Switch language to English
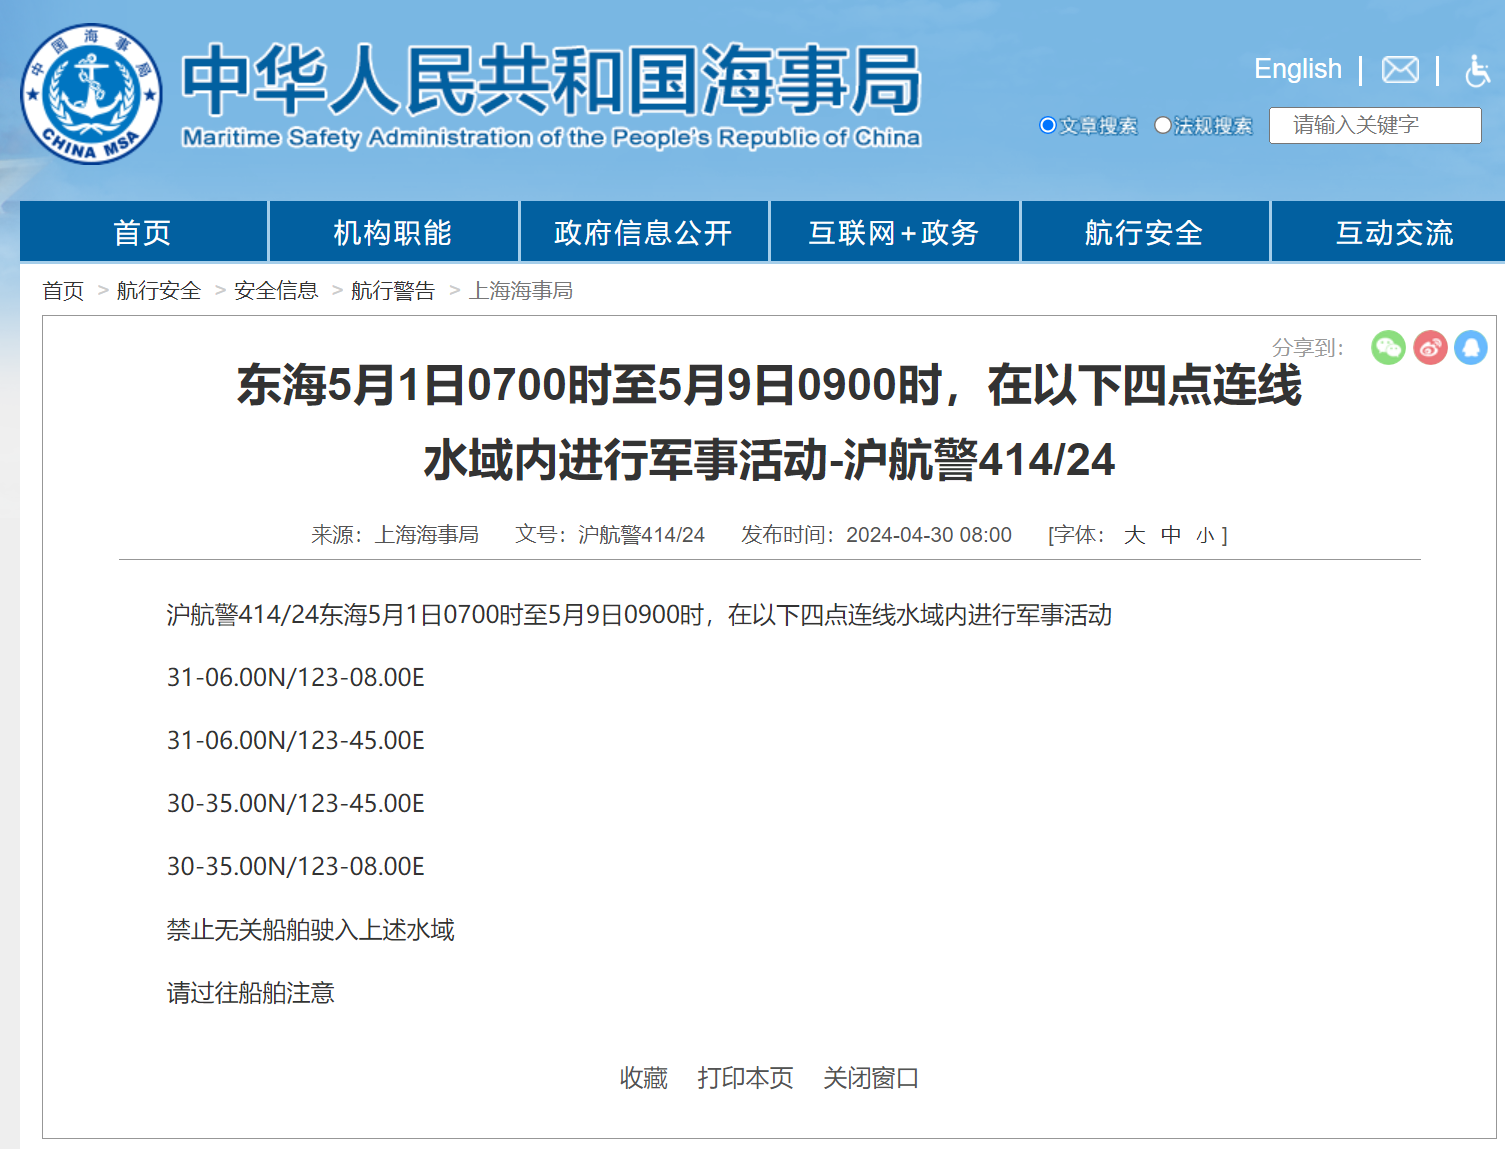Screen dimensions: 1505x1149 click(1298, 69)
